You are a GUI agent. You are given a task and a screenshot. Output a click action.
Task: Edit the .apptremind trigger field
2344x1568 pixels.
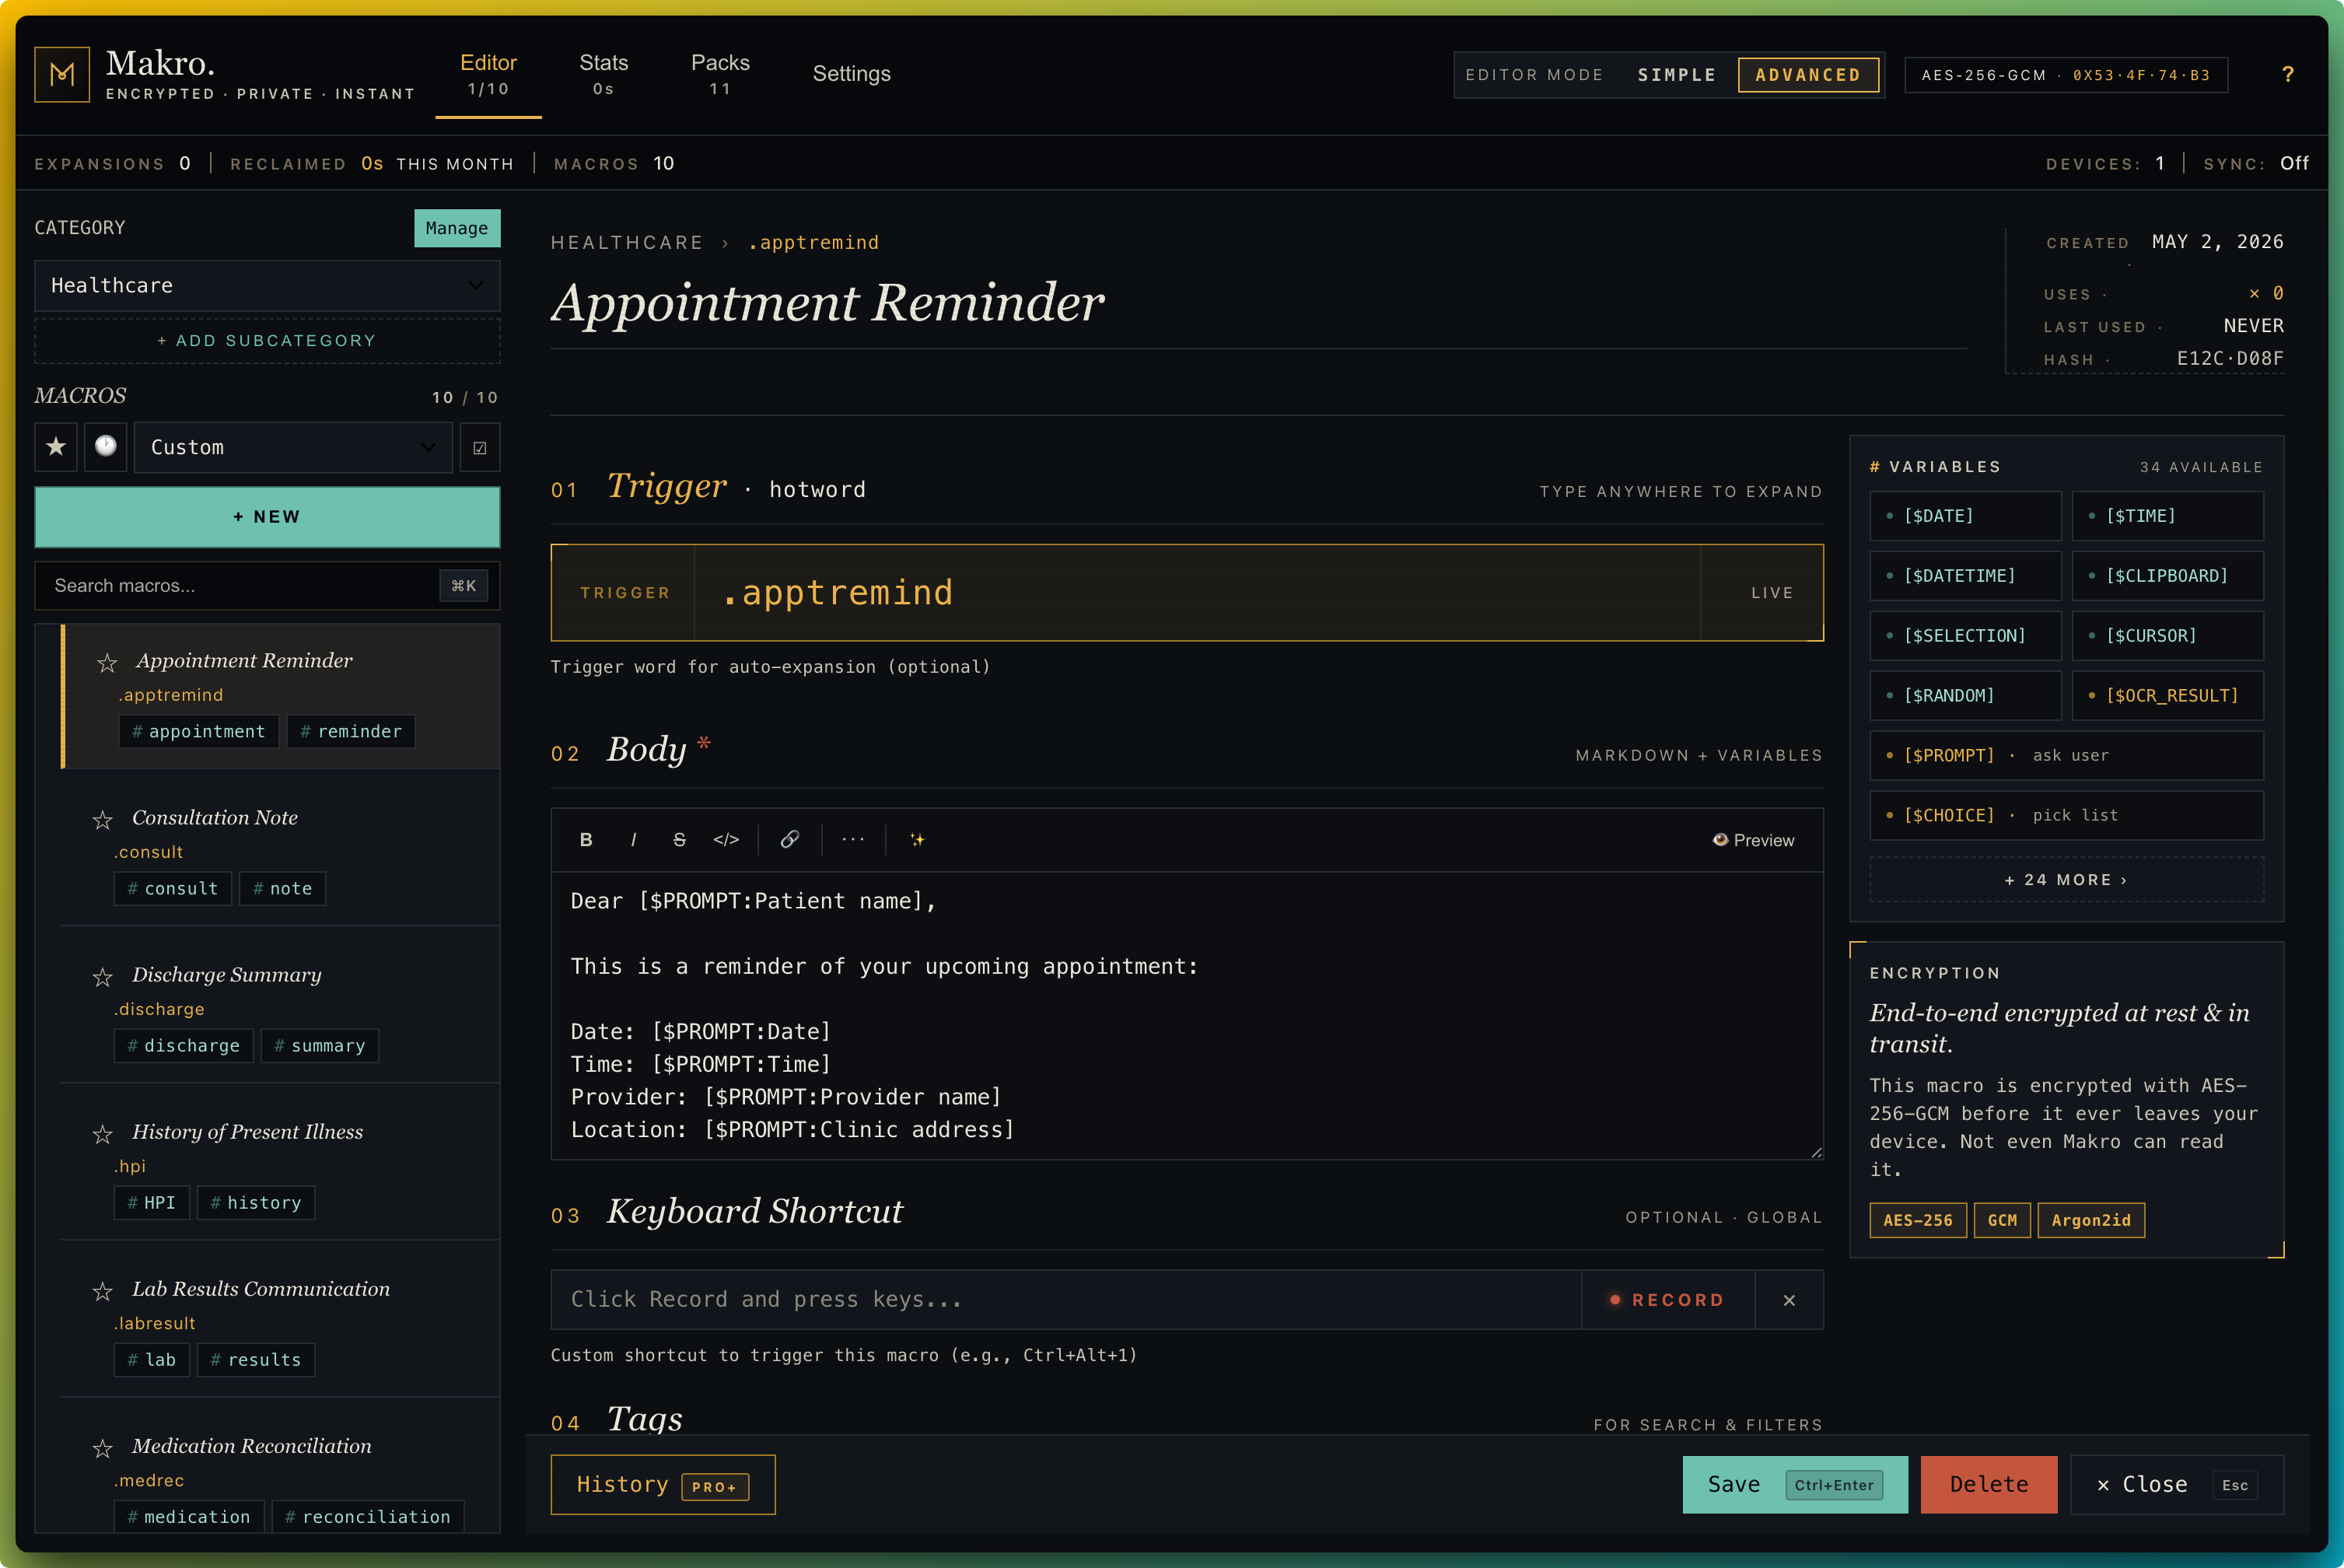tap(1197, 593)
